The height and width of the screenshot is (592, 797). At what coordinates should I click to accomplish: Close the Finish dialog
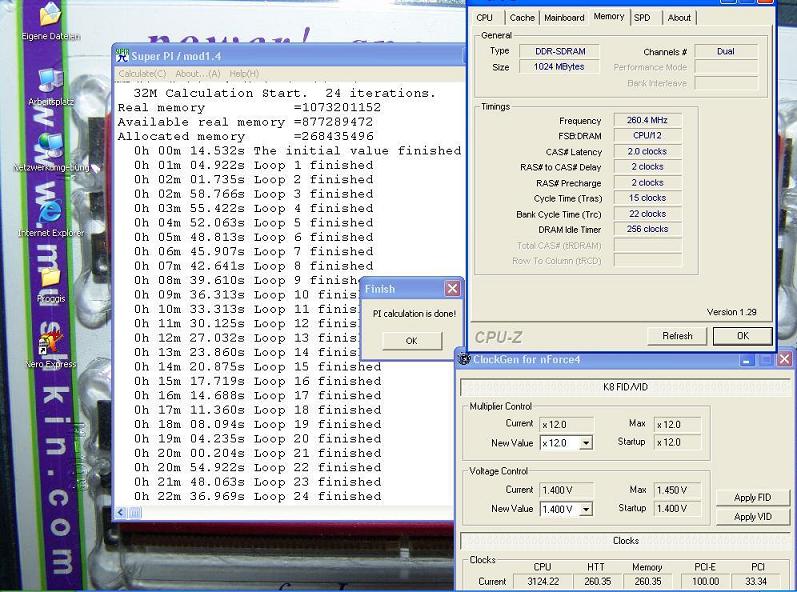pos(452,289)
